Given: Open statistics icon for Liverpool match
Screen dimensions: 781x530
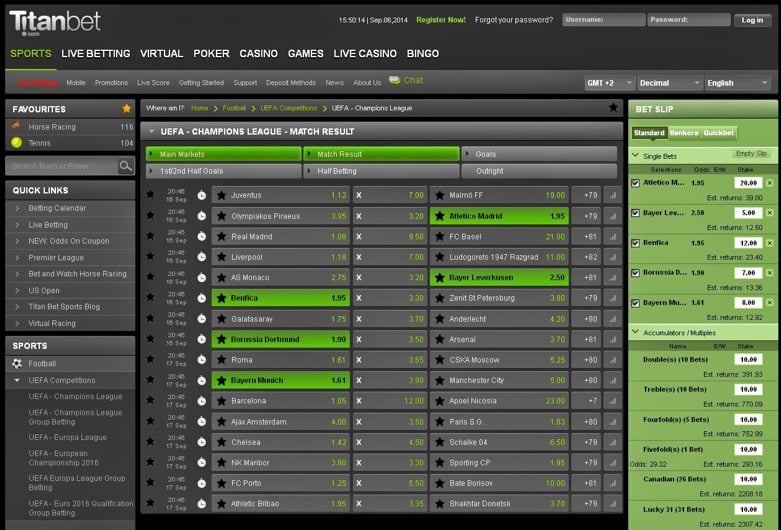Looking at the screenshot, I should pos(612,257).
